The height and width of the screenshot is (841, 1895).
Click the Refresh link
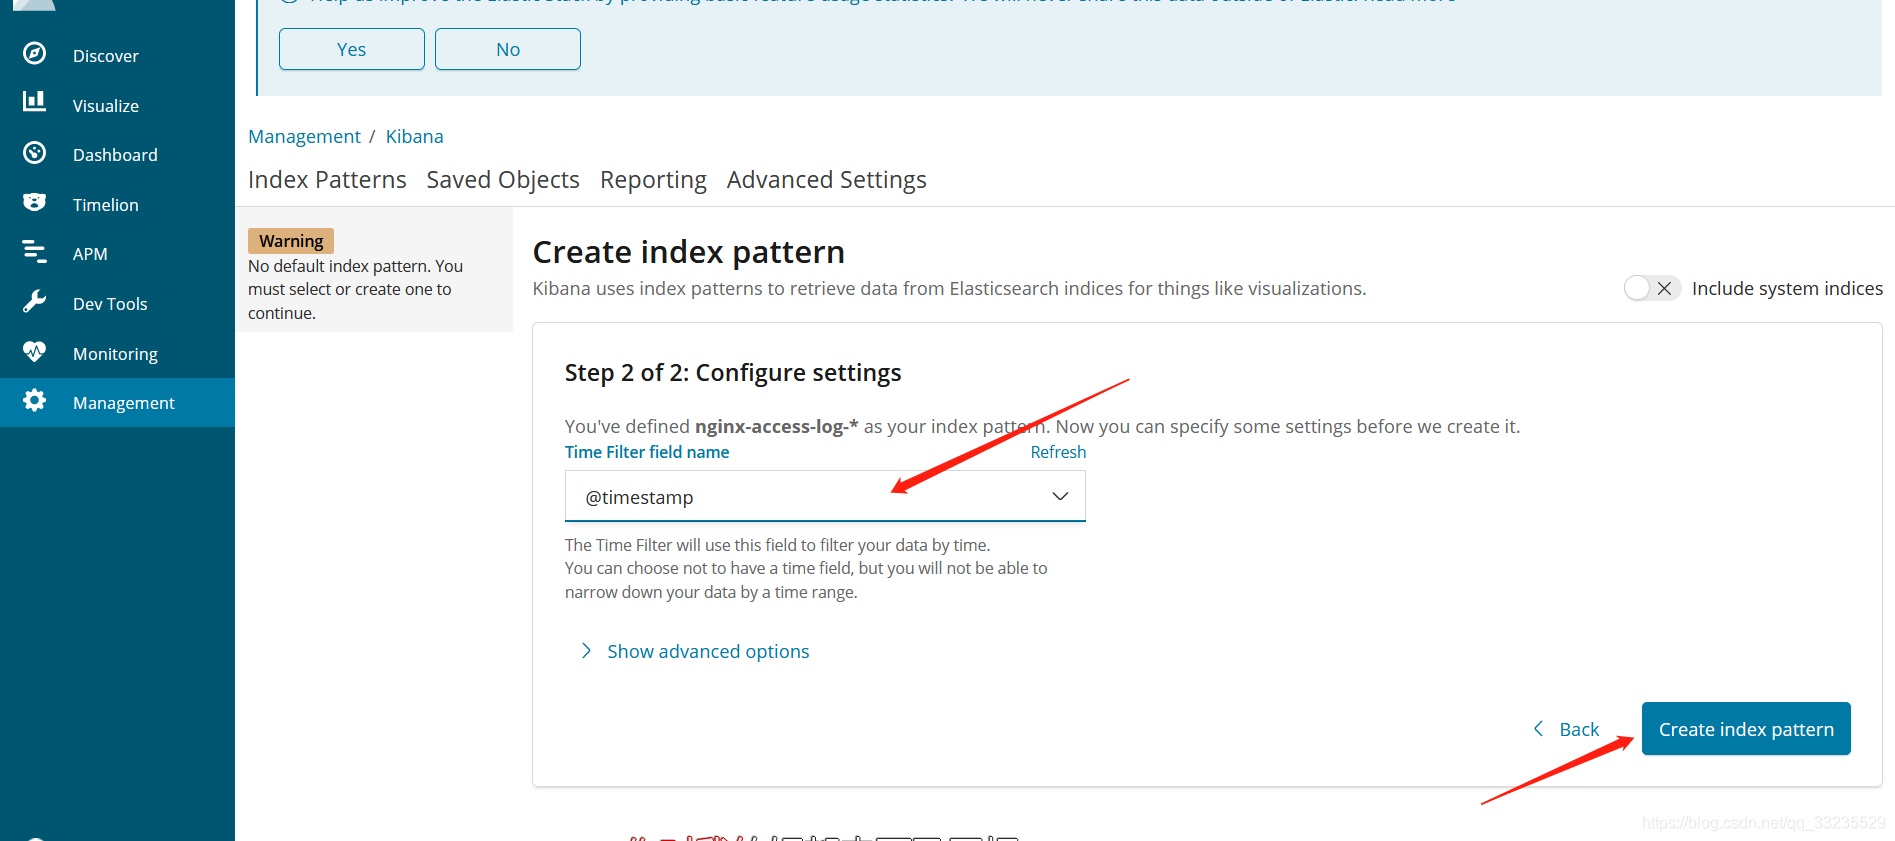coord(1058,452)
